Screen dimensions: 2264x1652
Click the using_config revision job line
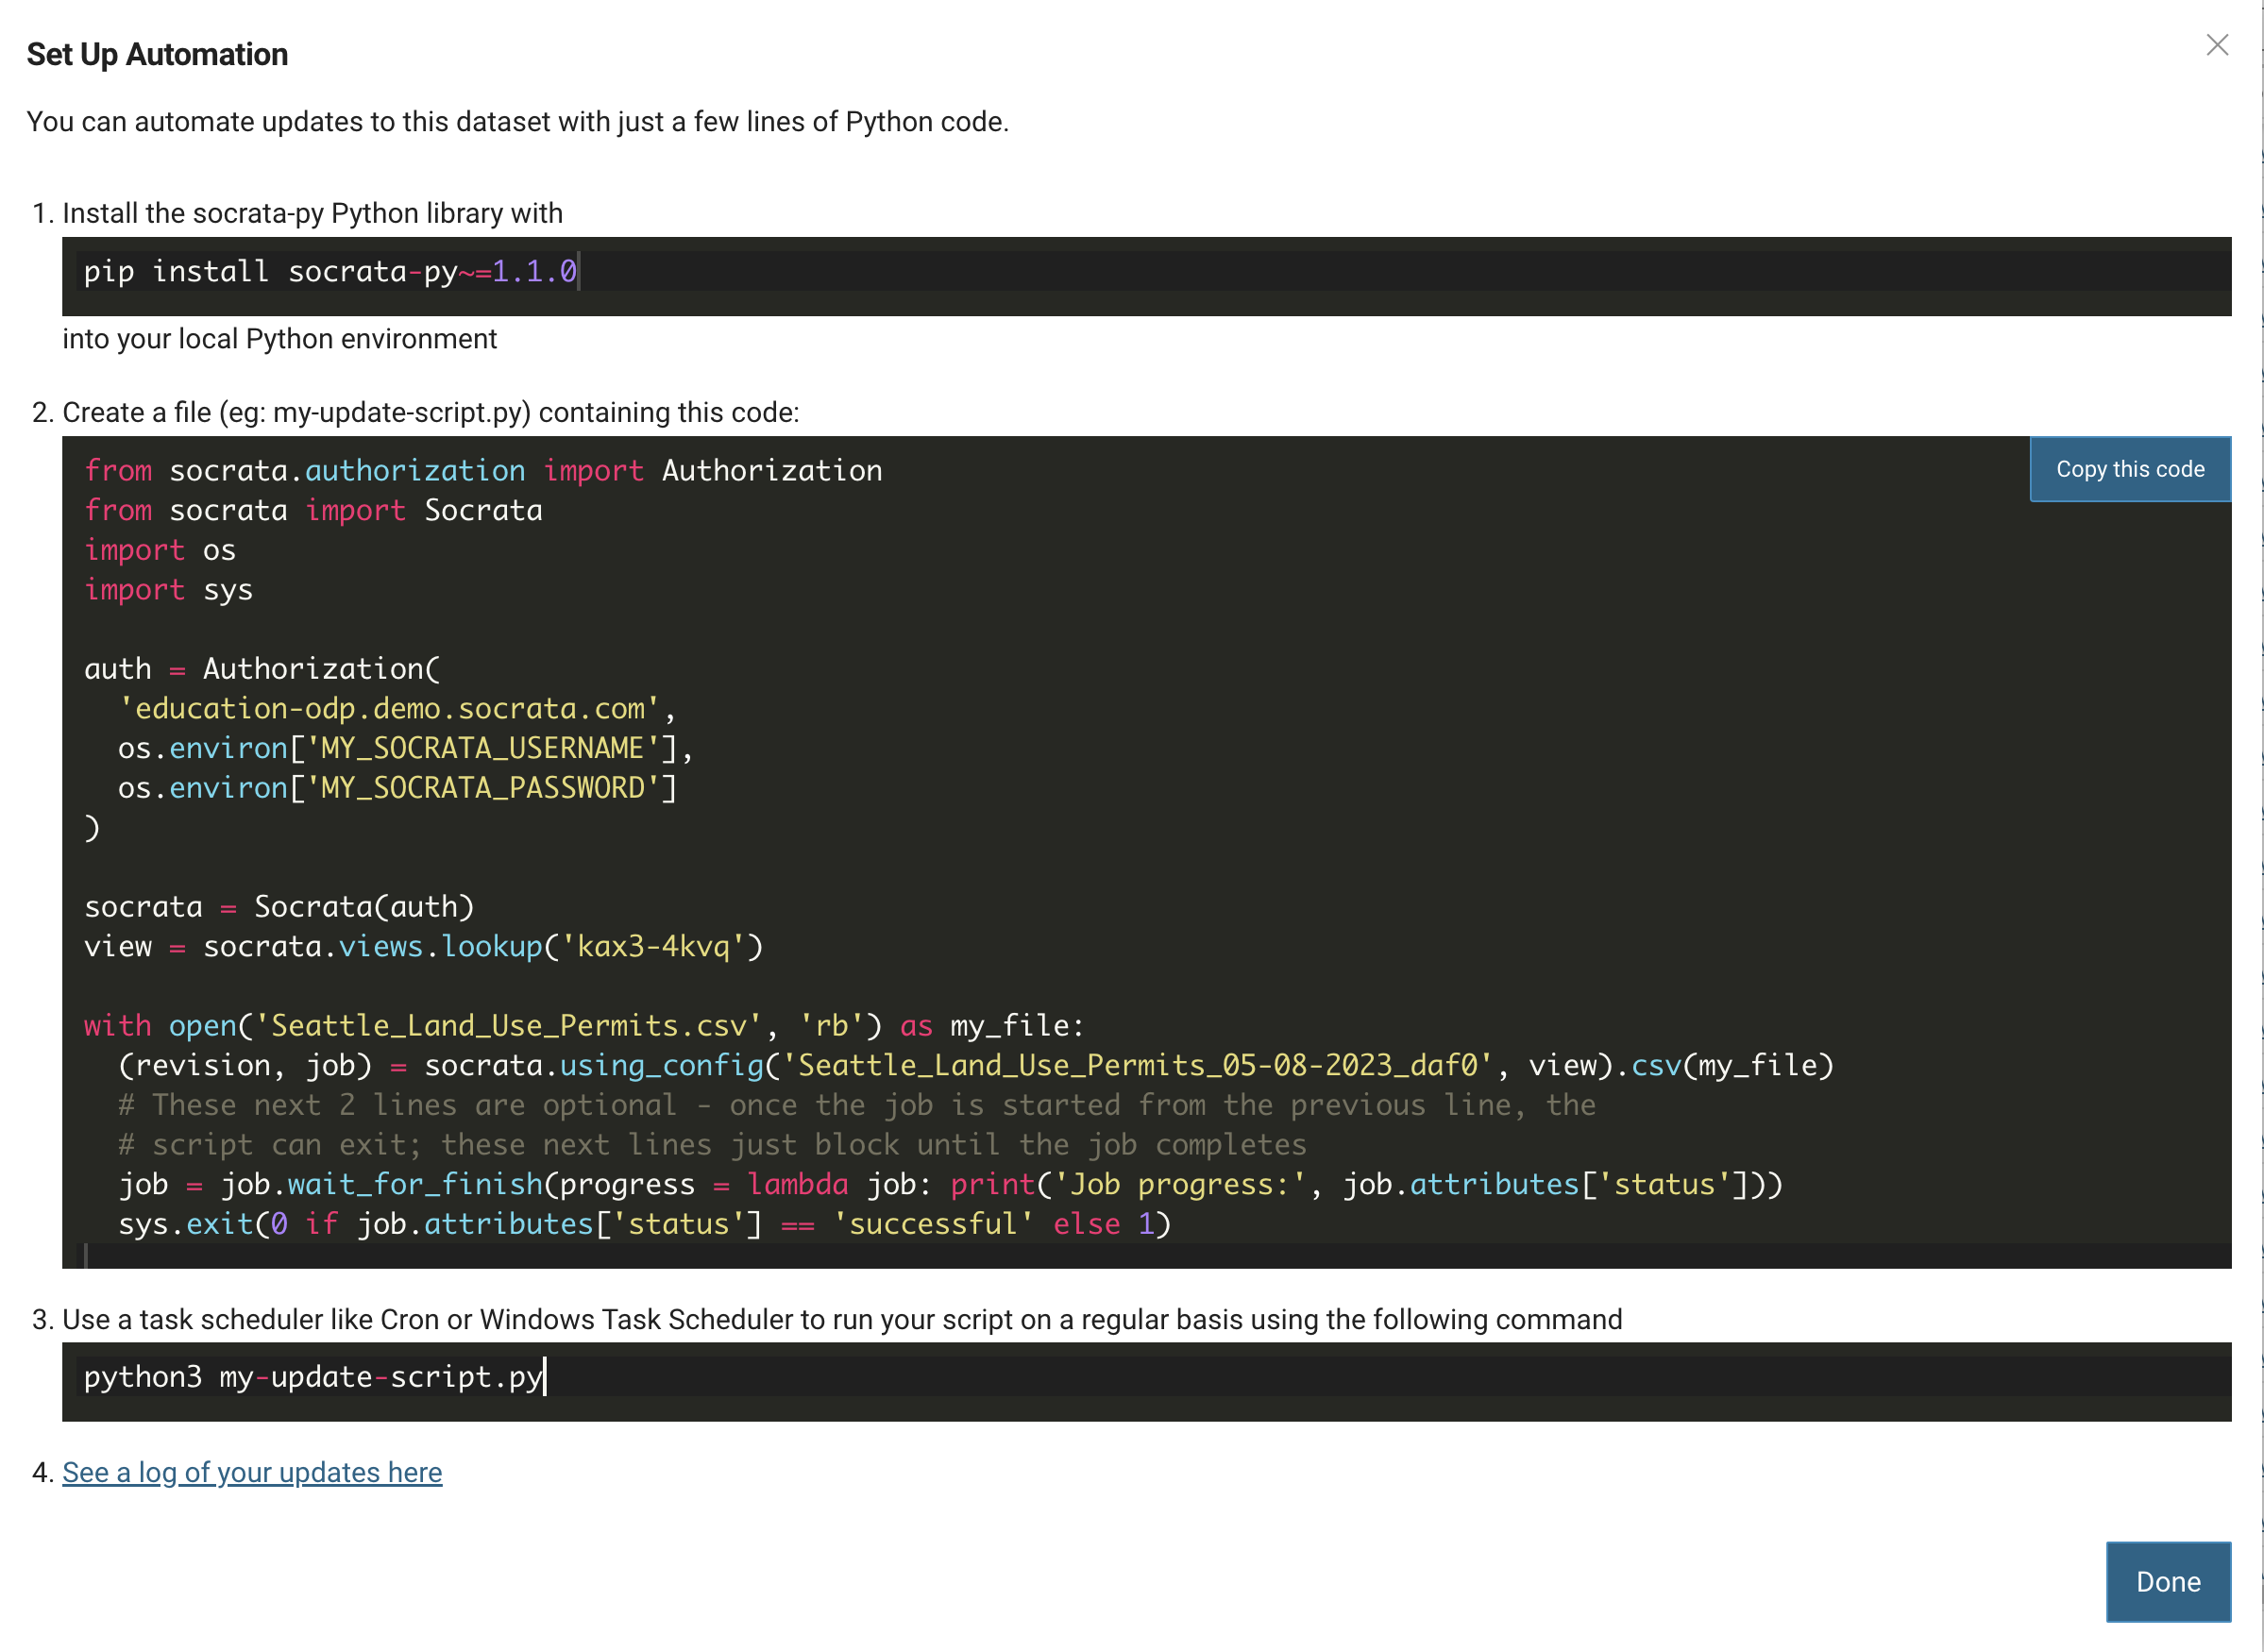pos(975,1066)
